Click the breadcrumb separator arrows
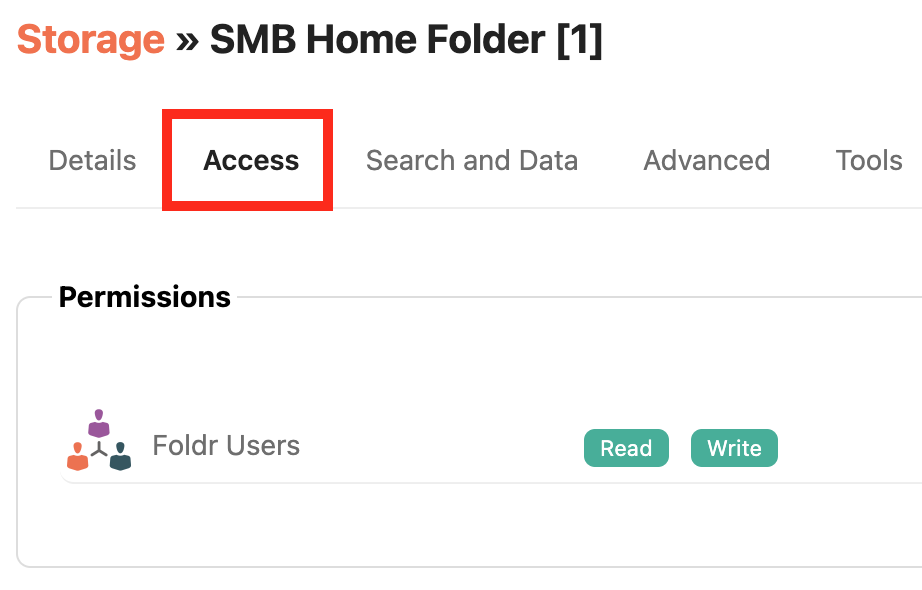The height and width of the screenshot is (590, 922). click(186, 39)
